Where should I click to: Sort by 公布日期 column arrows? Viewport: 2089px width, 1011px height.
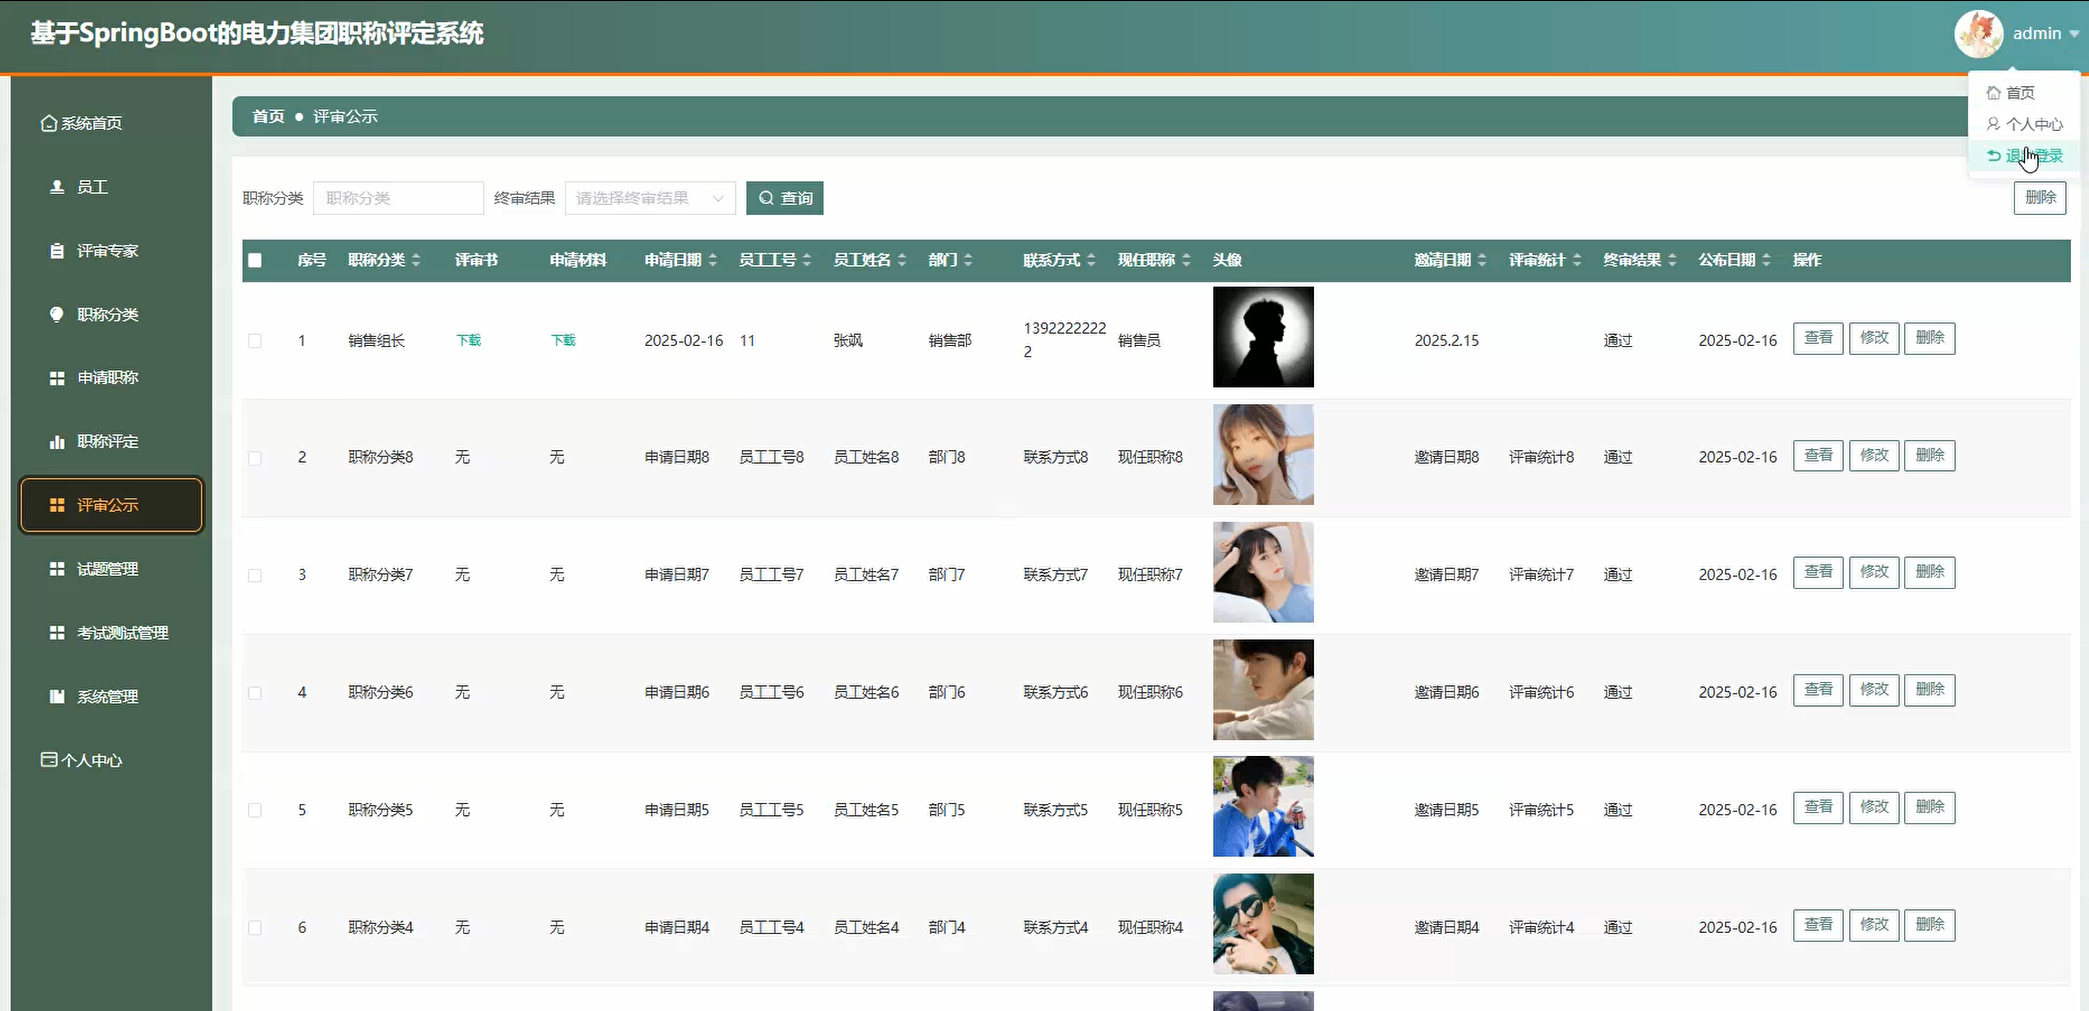tap(1767, 260)
